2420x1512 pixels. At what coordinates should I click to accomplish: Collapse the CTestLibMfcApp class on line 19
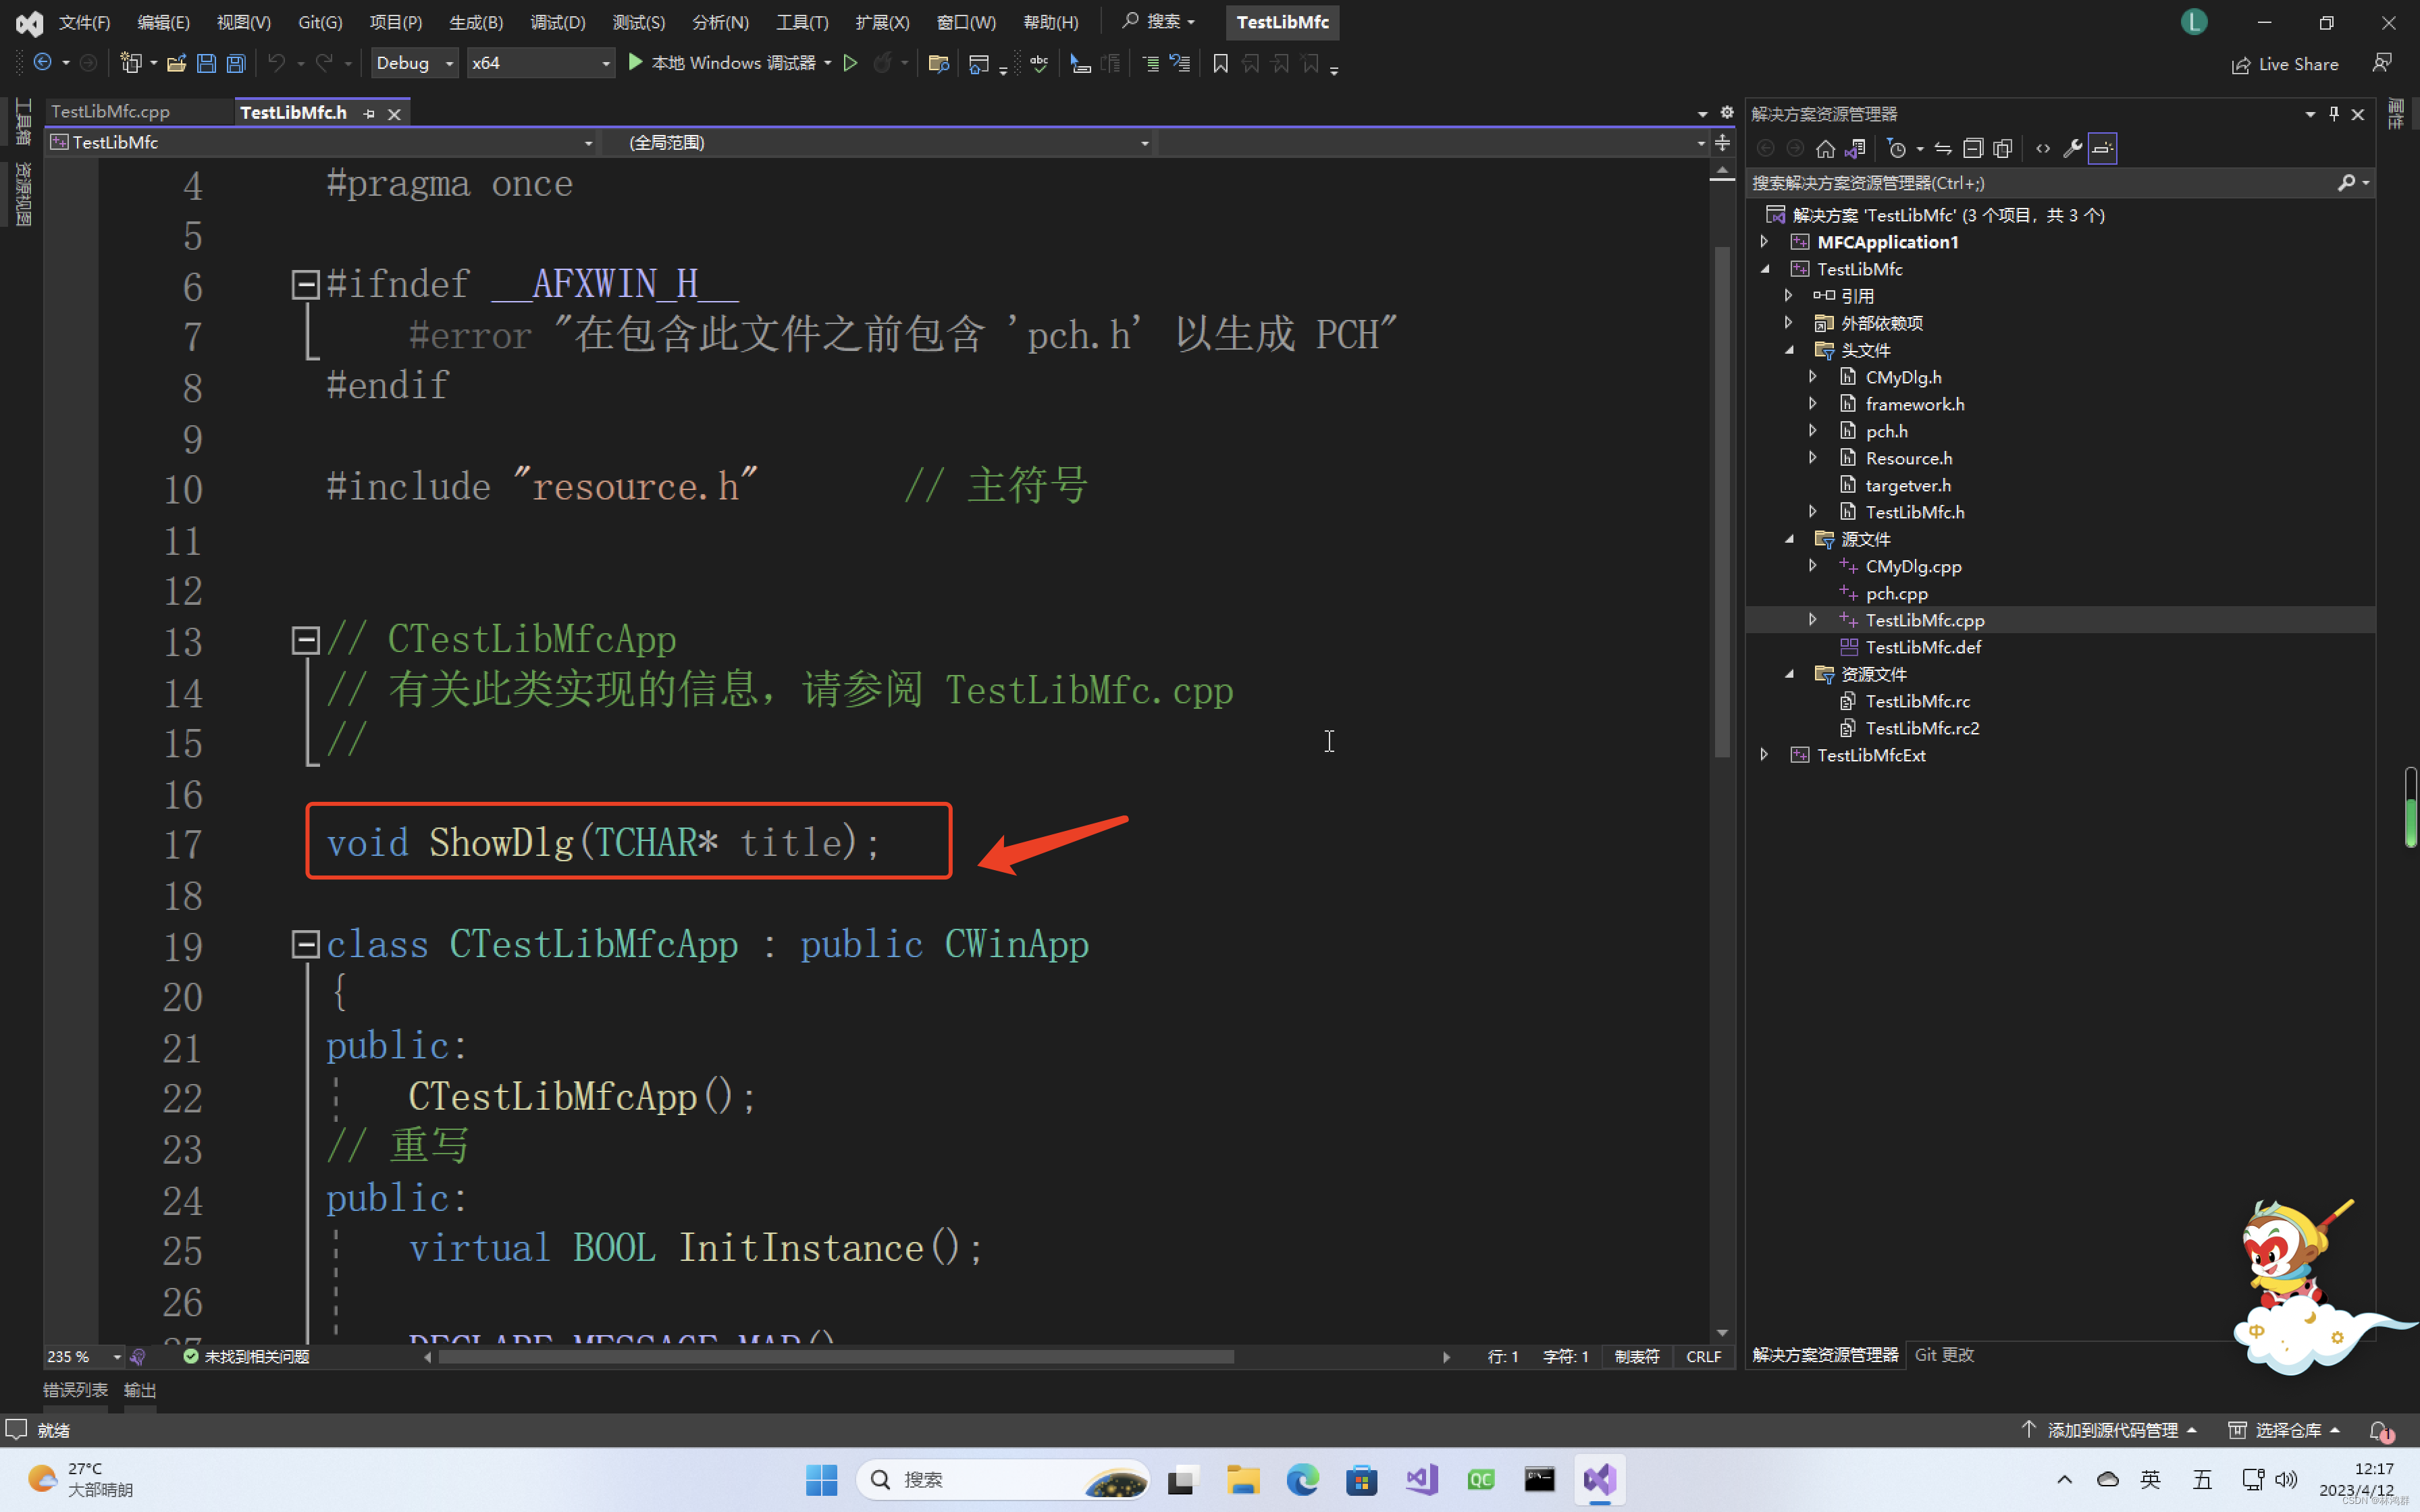click(x=305, y=945)
